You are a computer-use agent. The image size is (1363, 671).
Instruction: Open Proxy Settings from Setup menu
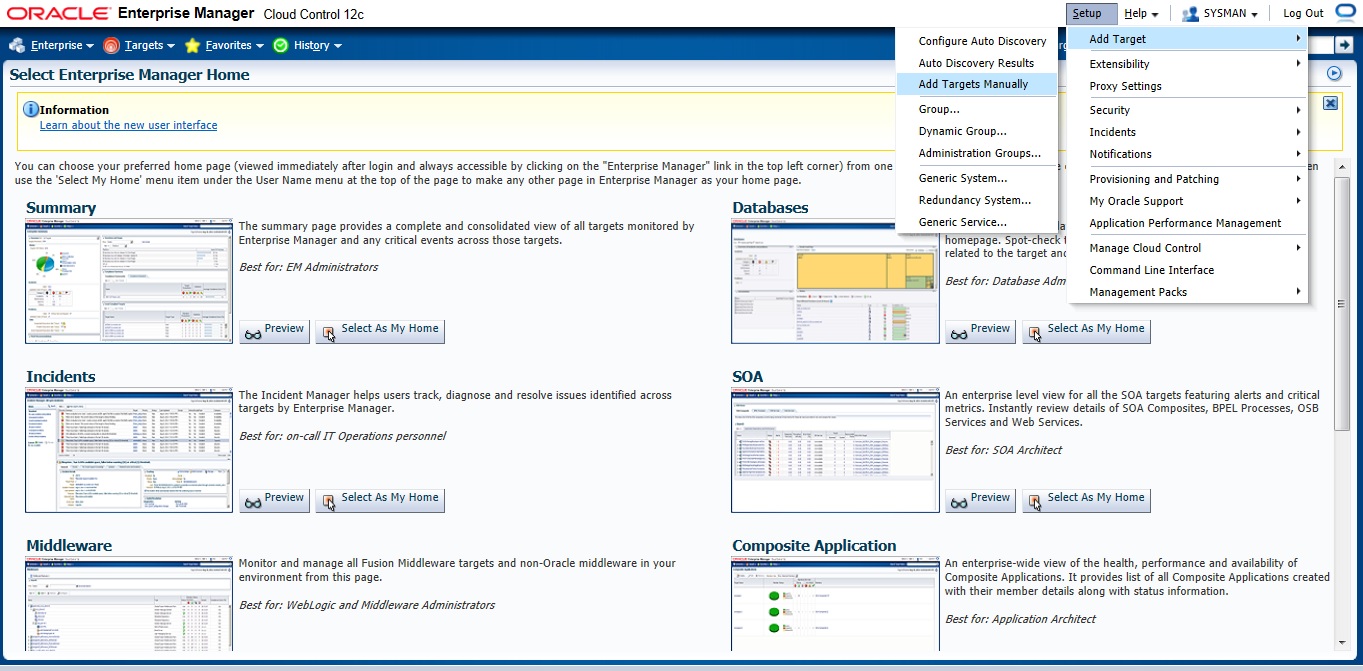pos(1125,86)
